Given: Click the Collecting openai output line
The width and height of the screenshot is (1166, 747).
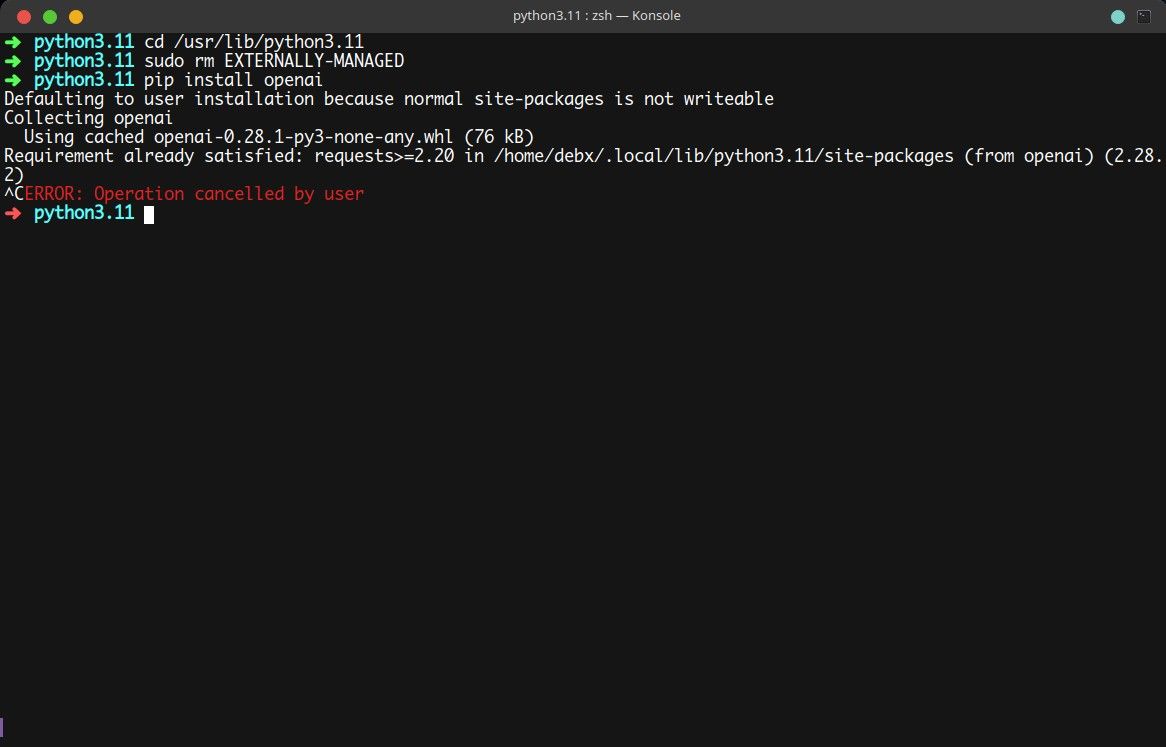Looking at the screenshot, I should click(x=86, y=117).
